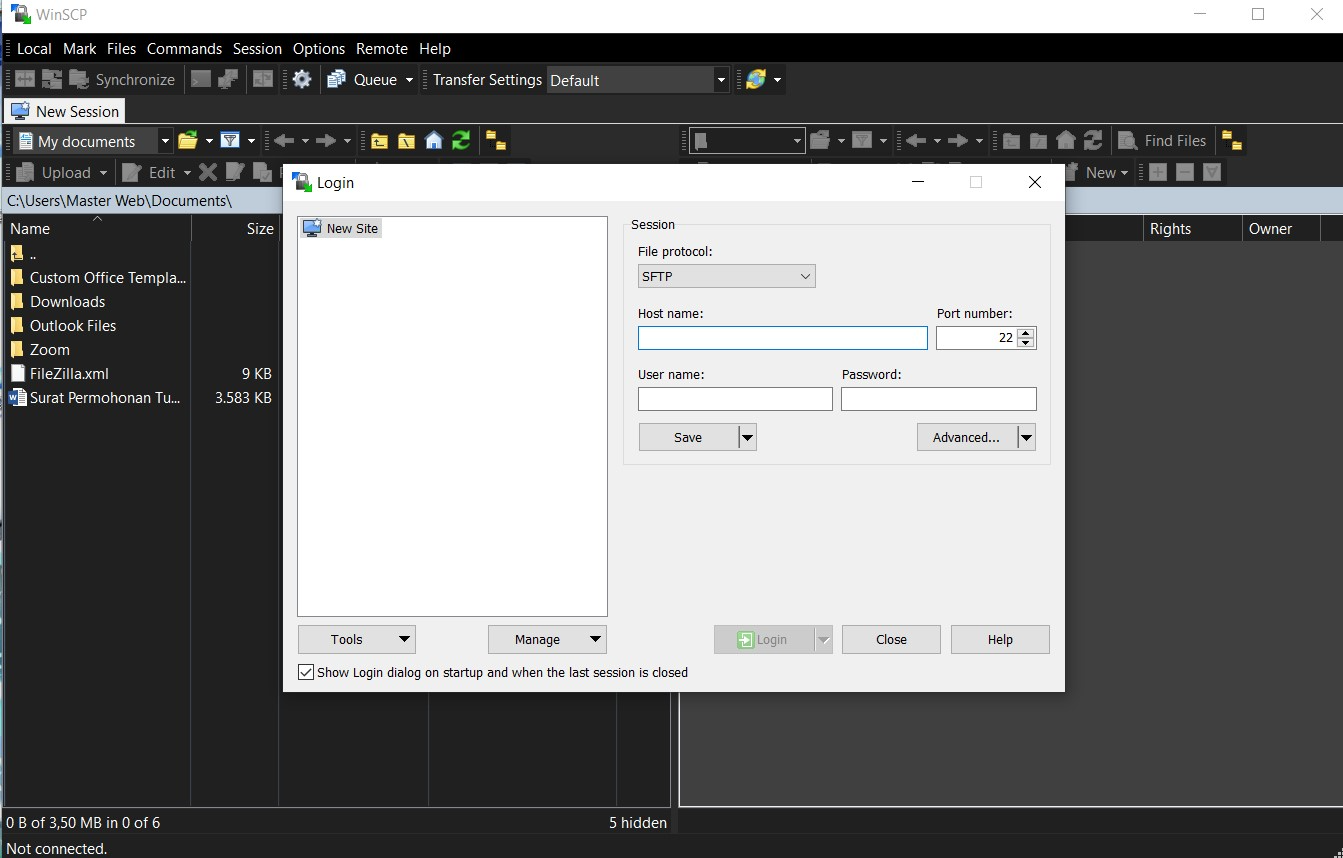This screenshot has width=1343, height=858.
Task: Click remote Find Files button
Action: (1163, 141)
